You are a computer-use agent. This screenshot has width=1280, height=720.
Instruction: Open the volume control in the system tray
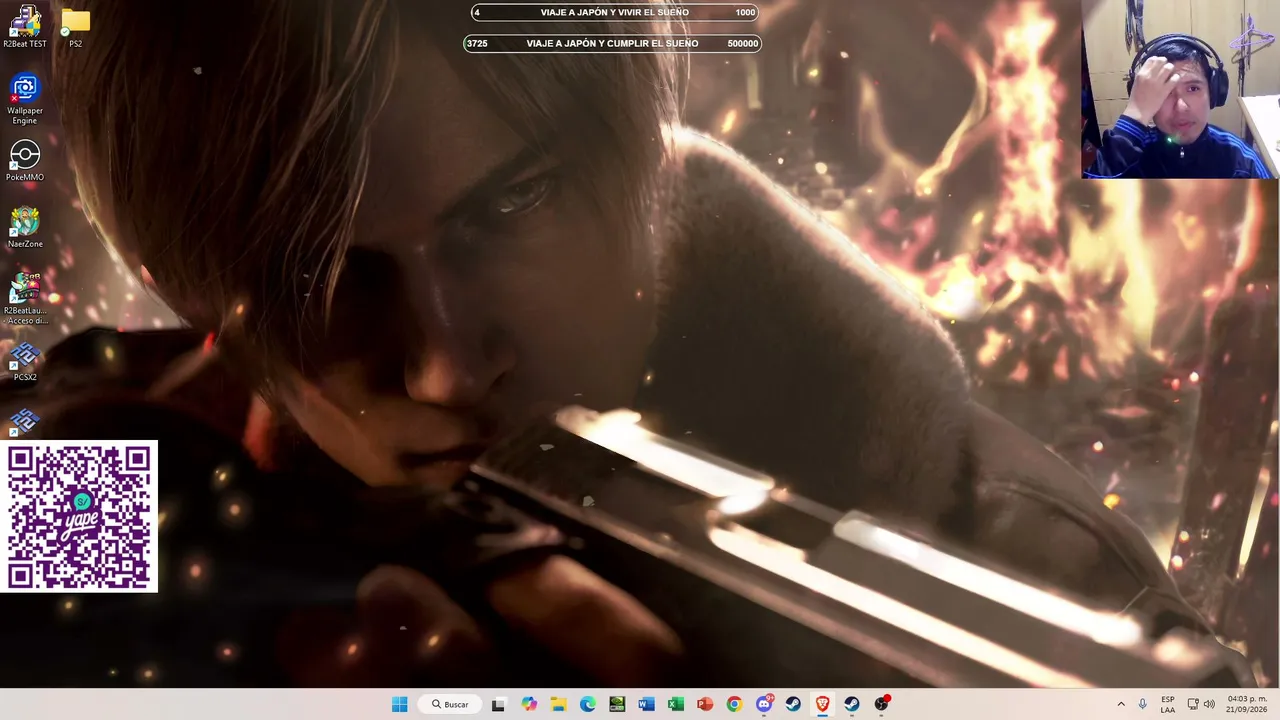pos(1209,704)
